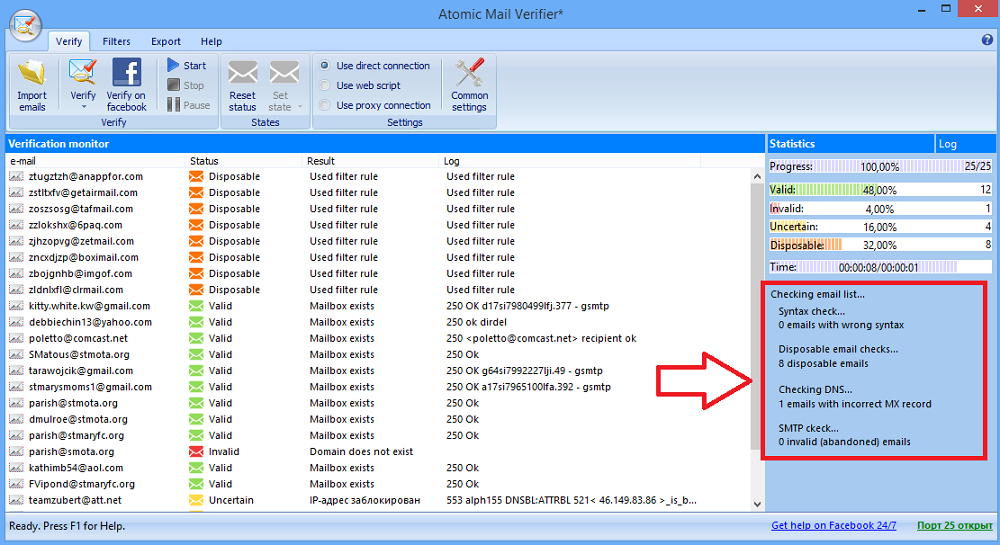Sort by the e-mail column header
1000x545 pixels.
[x=96, y=161]
